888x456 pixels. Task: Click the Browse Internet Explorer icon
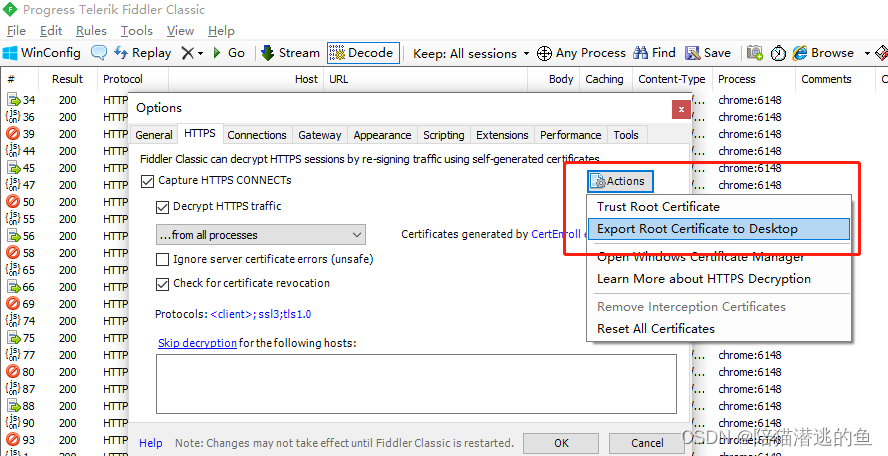click(x=800, y=53)
